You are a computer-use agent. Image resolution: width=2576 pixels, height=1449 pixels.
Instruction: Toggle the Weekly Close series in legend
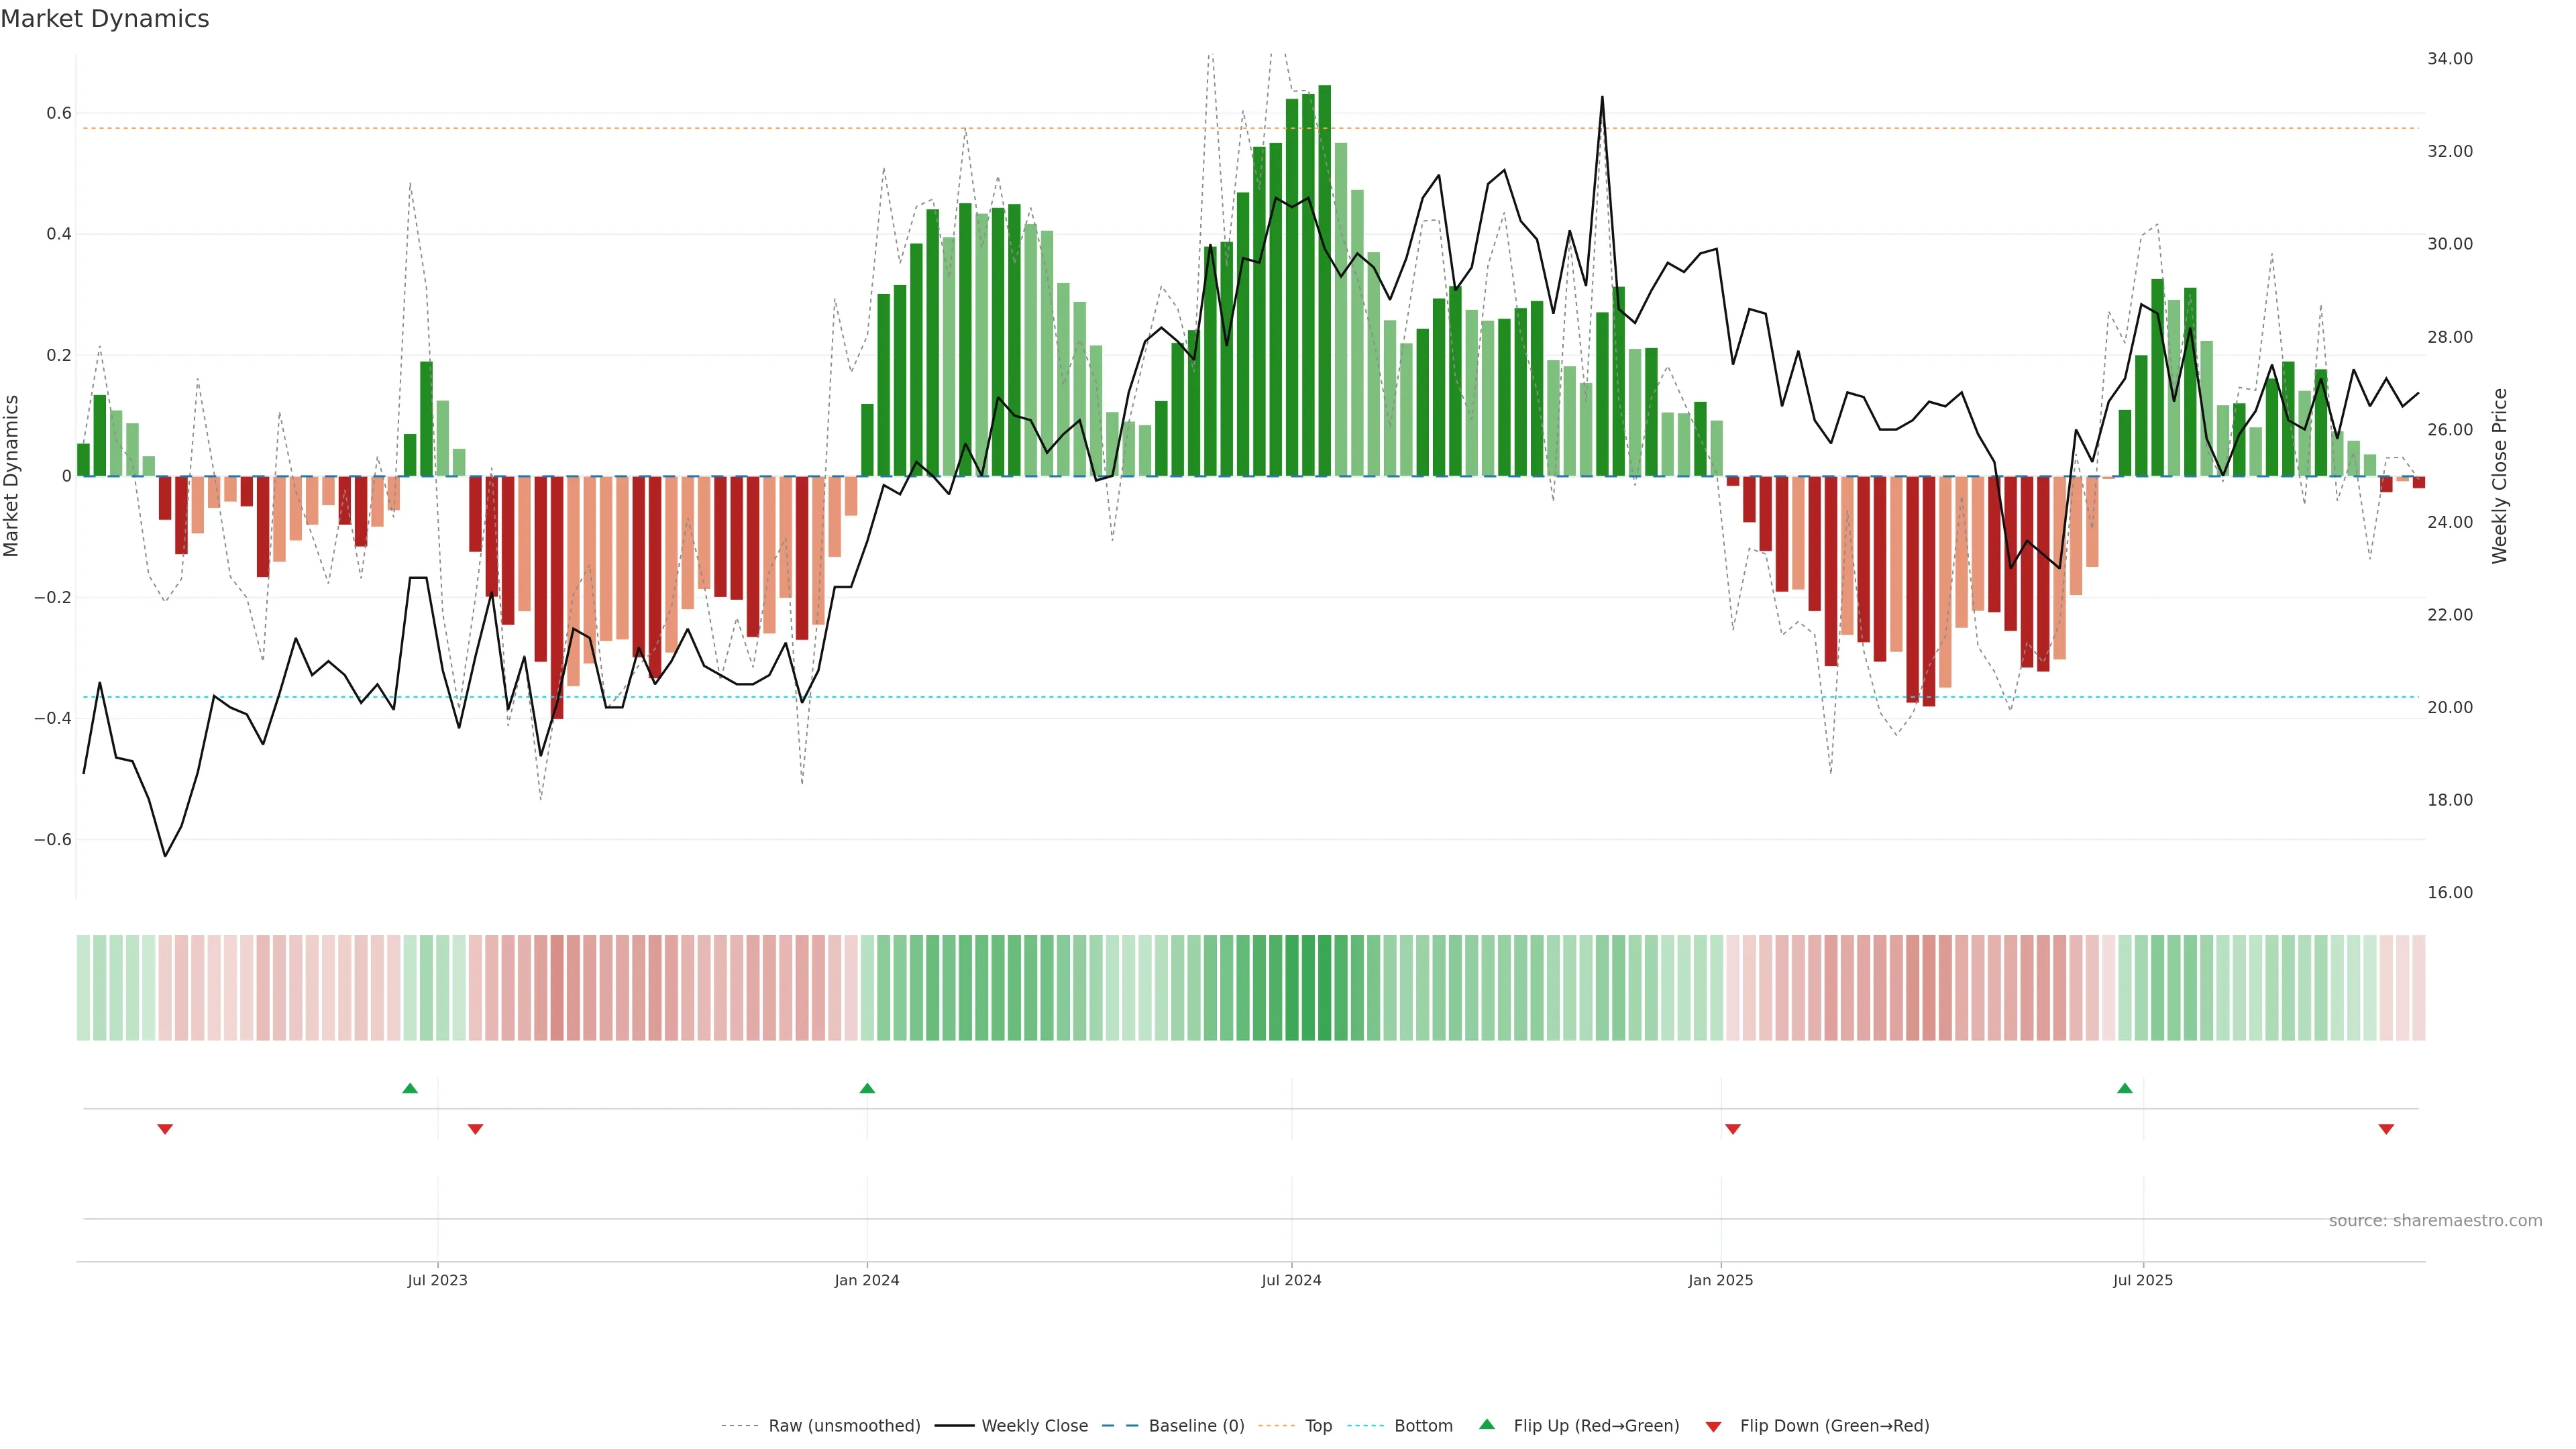pyautogui.click(x=1034, y=1426)
